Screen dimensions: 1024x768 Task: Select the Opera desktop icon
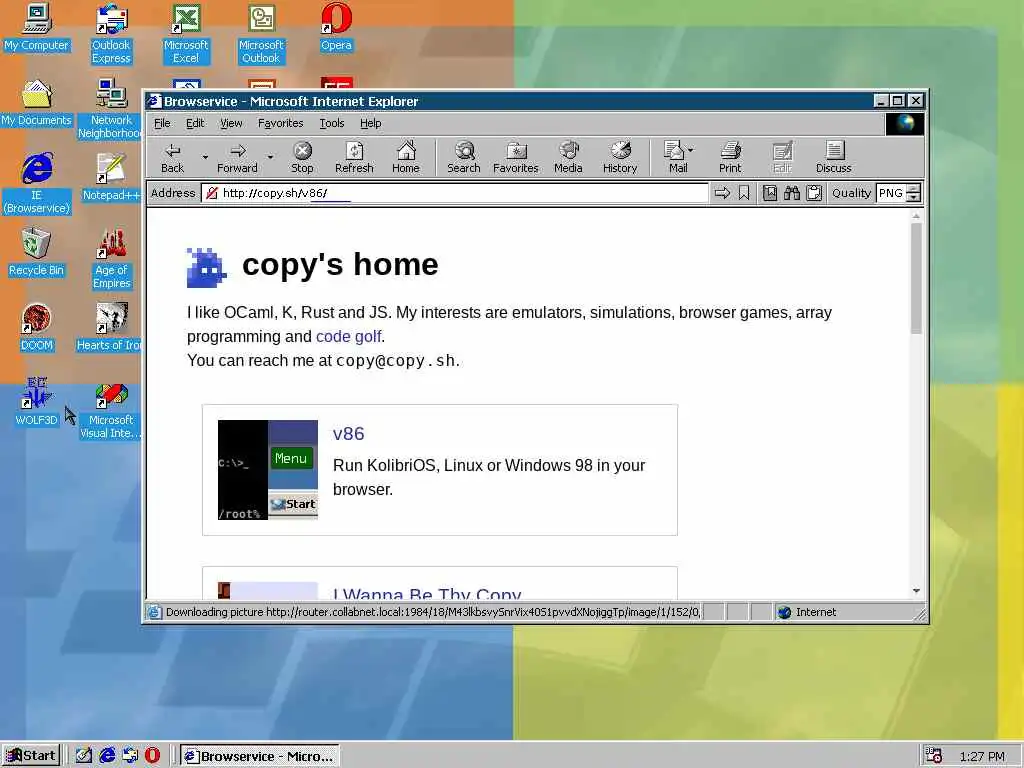click(x=336, y=28)
